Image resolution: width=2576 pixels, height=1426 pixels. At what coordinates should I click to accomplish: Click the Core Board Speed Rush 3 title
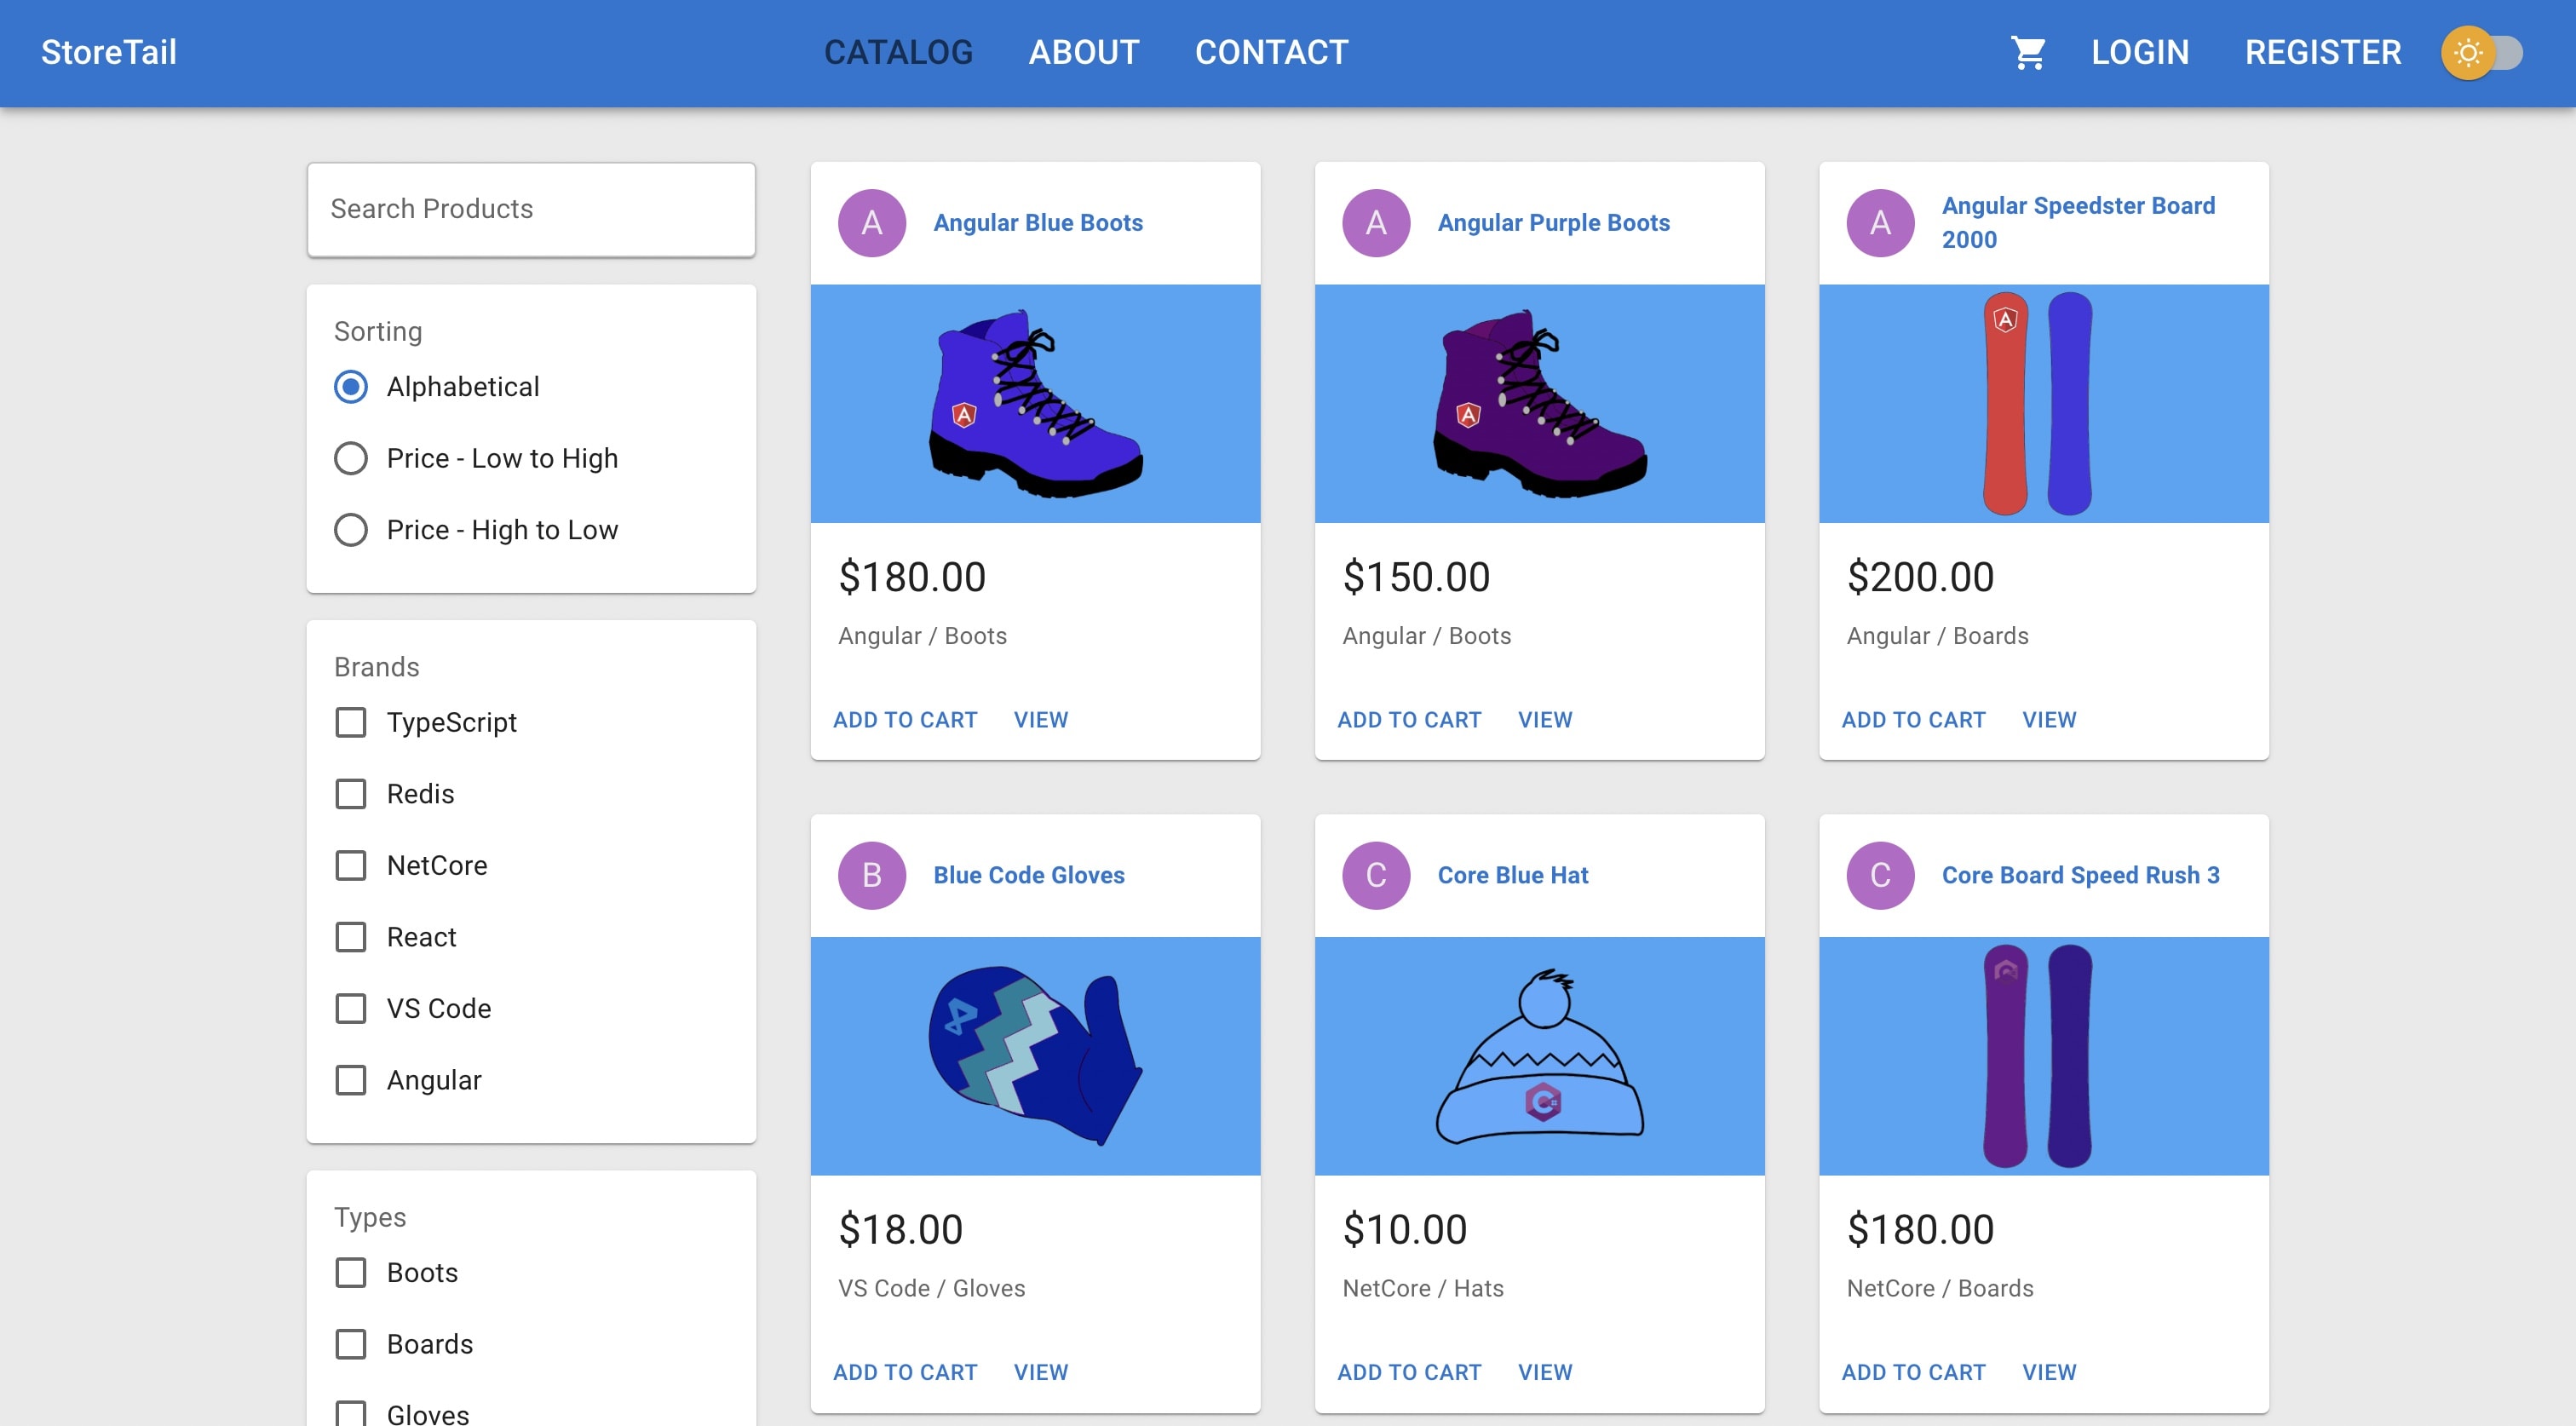tap(2080, 875)
